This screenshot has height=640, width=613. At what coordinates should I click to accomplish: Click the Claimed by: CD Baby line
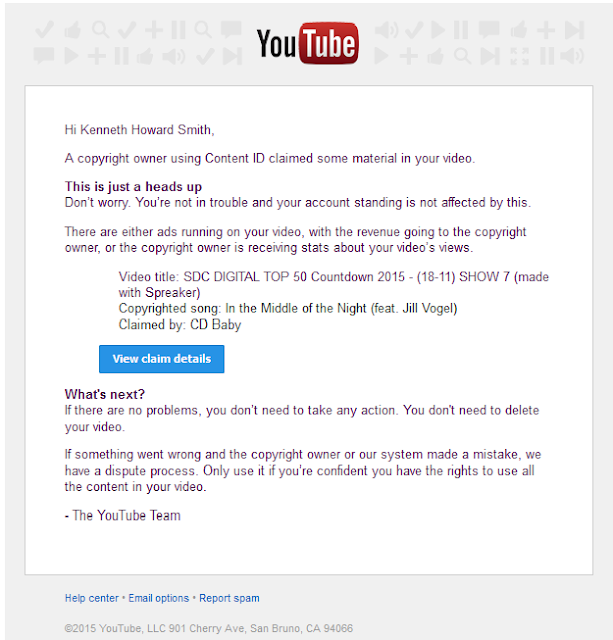180,324
